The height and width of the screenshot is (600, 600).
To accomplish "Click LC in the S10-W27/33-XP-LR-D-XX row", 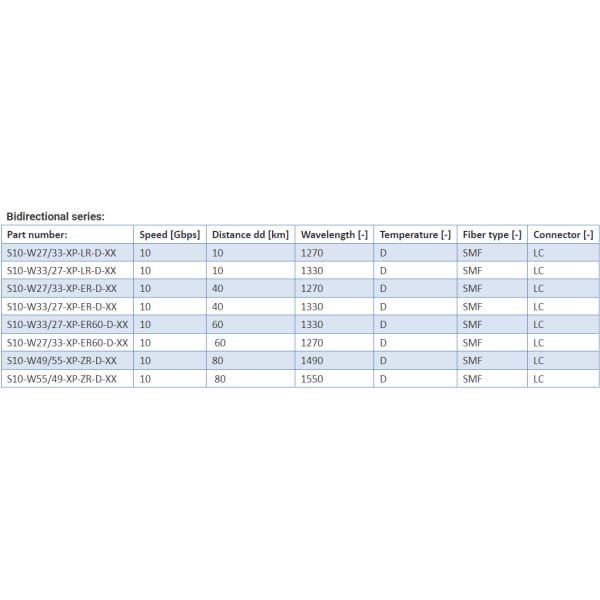I will pos(538,253).
